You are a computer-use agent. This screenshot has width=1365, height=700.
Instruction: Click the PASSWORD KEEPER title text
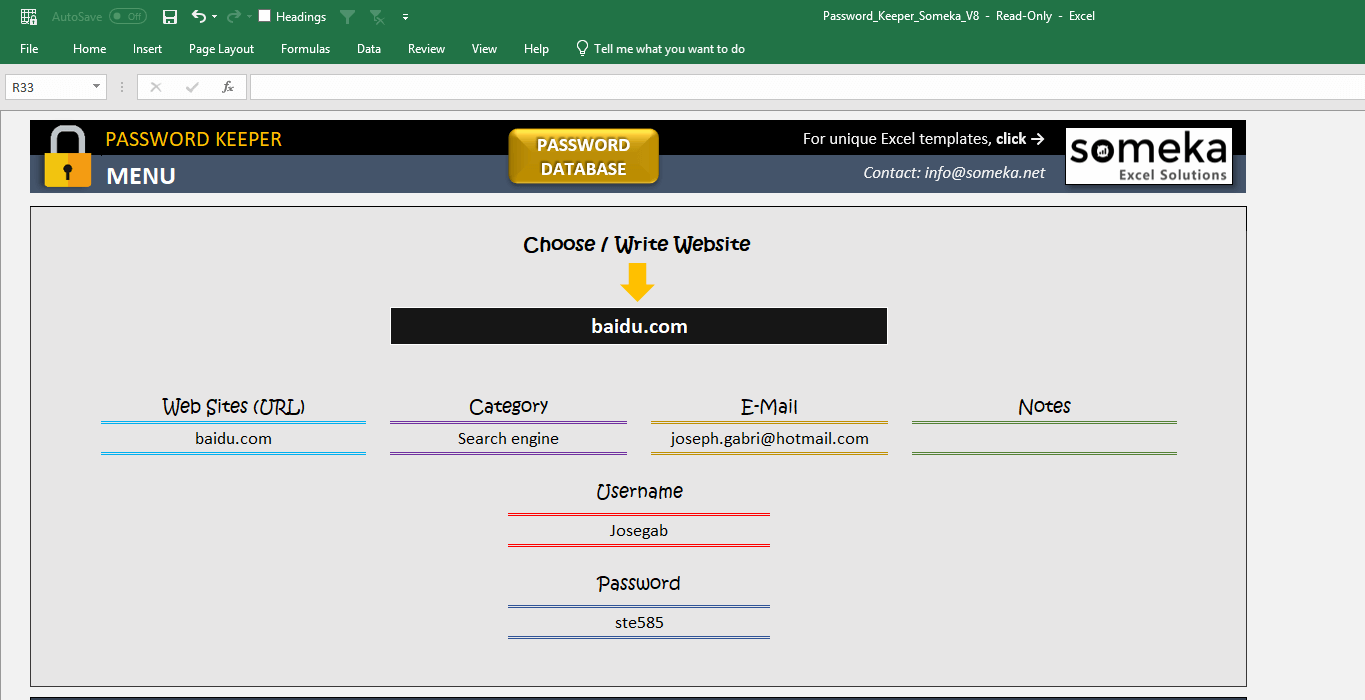coord(194,139)
